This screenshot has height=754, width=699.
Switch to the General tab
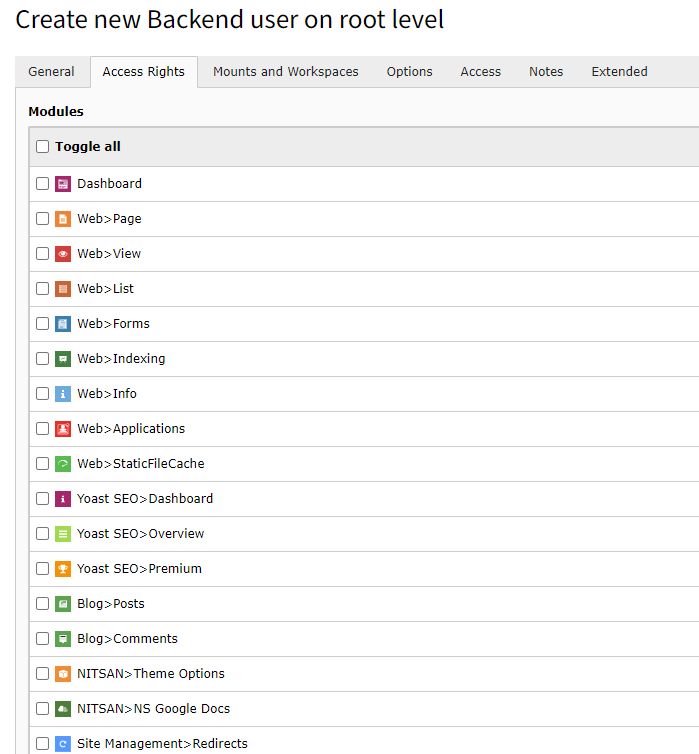[51, 72]
